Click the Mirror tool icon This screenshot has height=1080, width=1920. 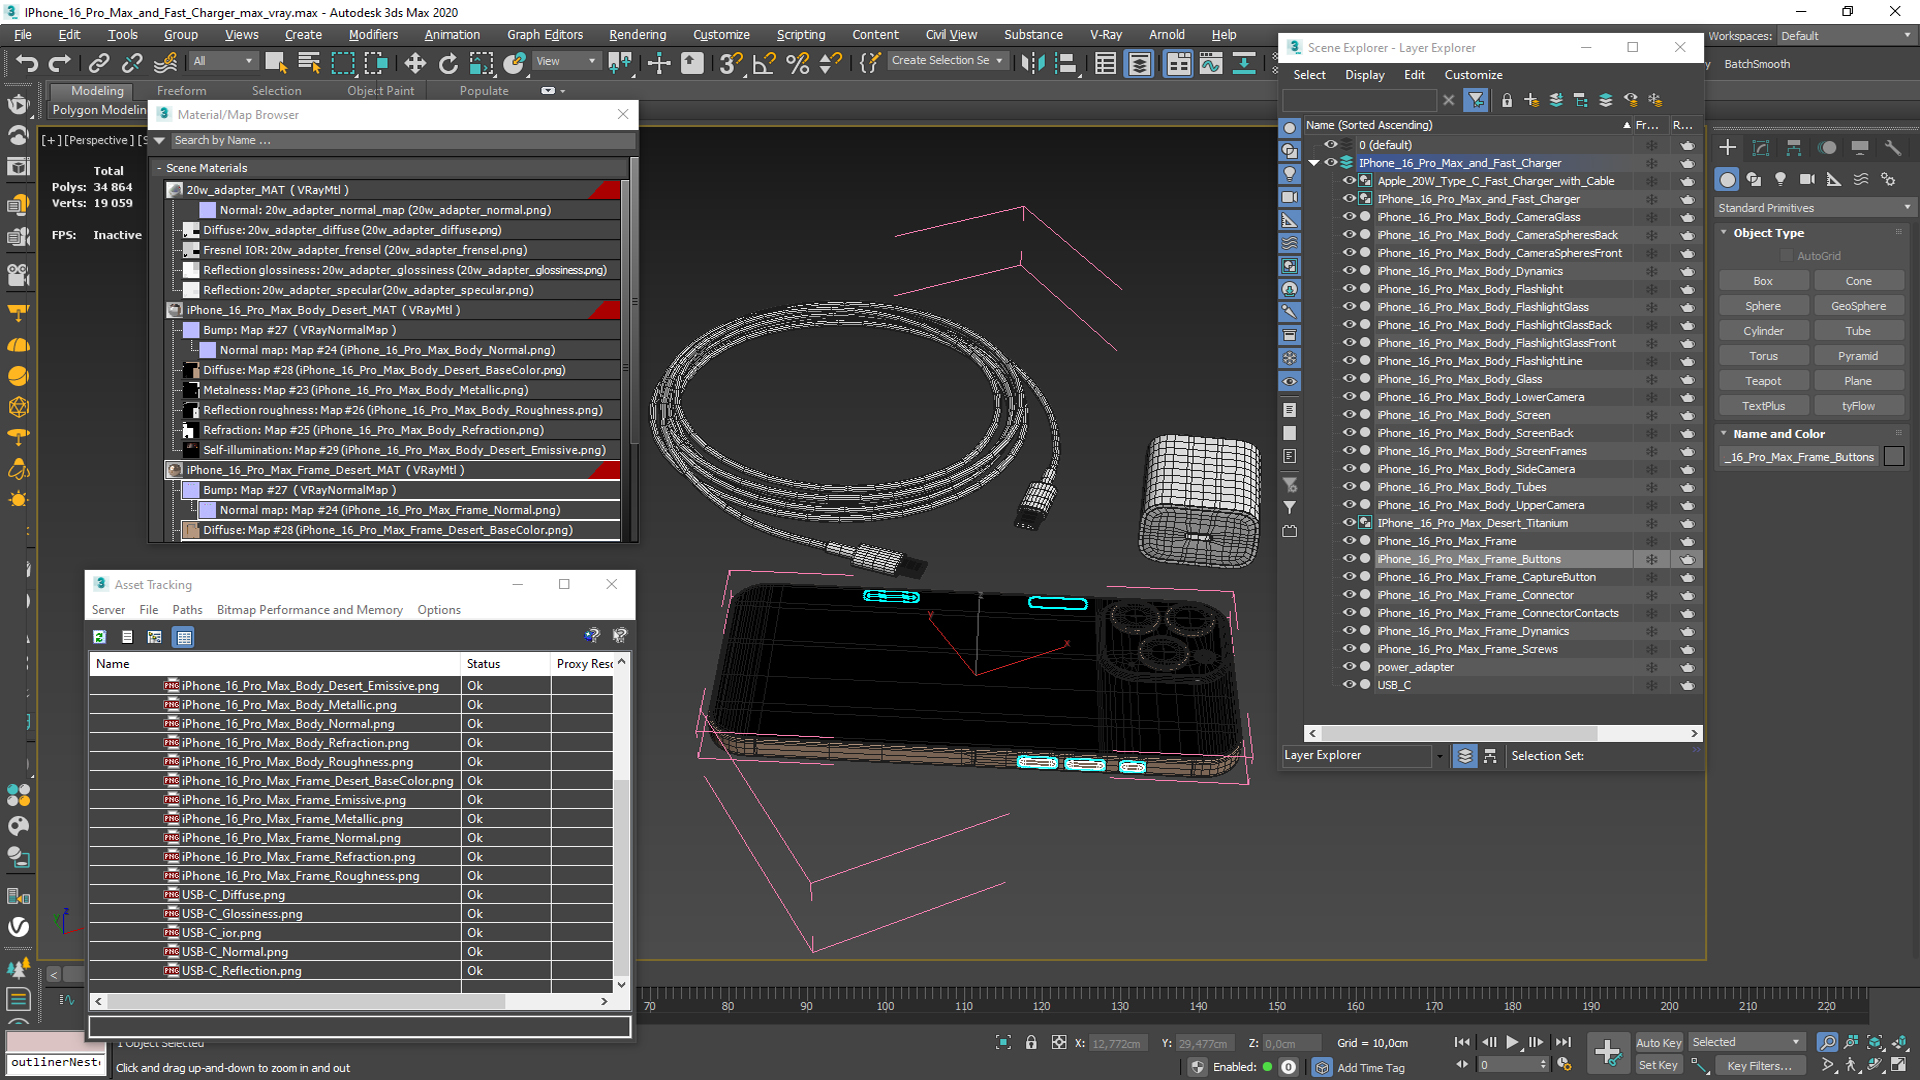coord(1033,64)
